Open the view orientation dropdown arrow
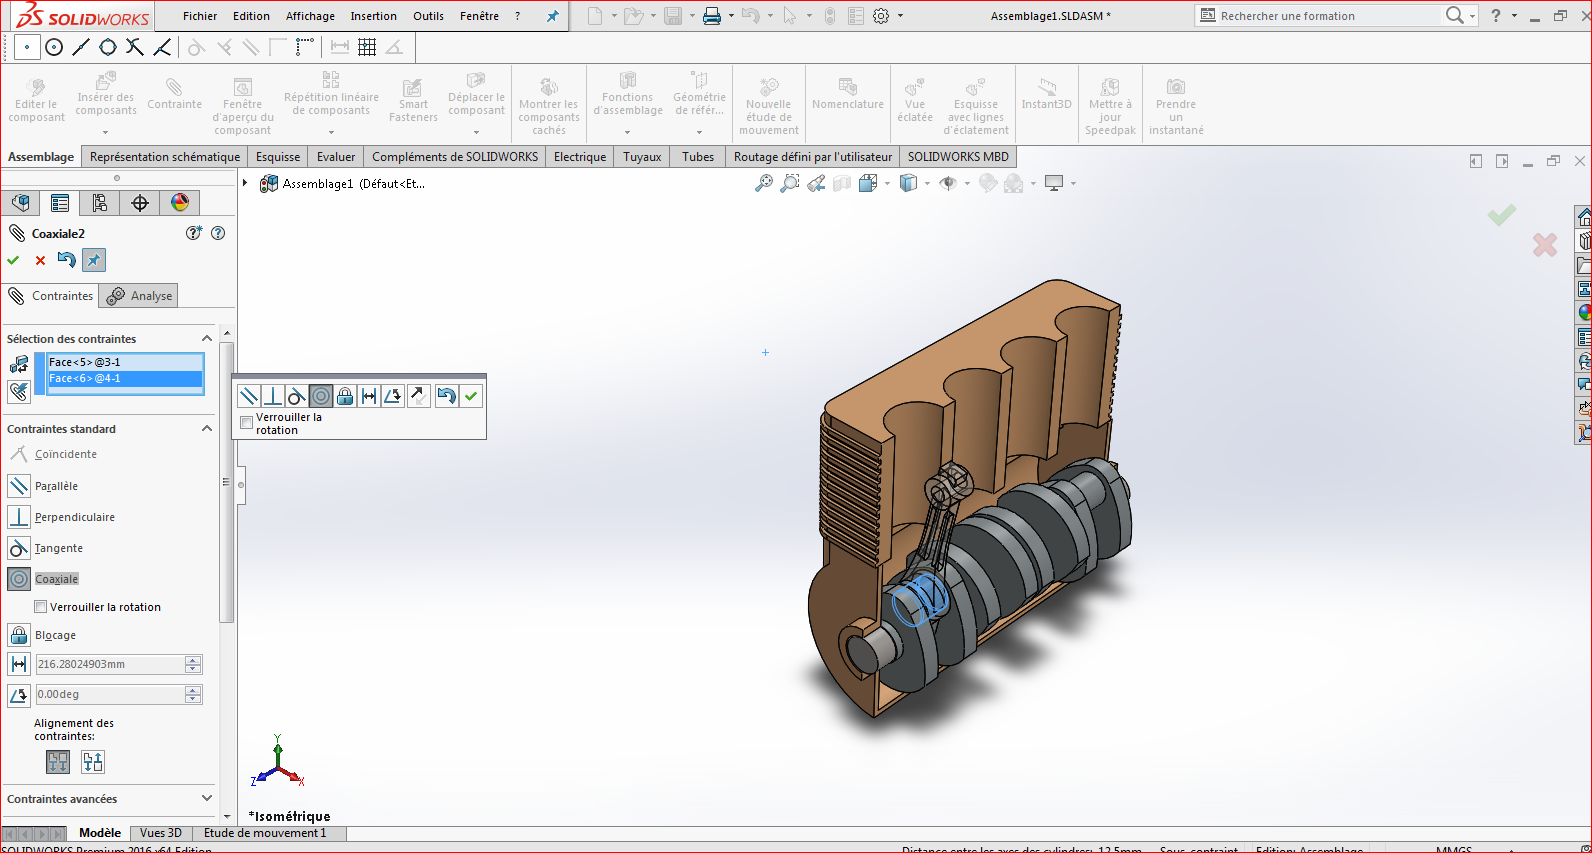The width and height of the screenshot is (1592, 853). click(888, 183)
